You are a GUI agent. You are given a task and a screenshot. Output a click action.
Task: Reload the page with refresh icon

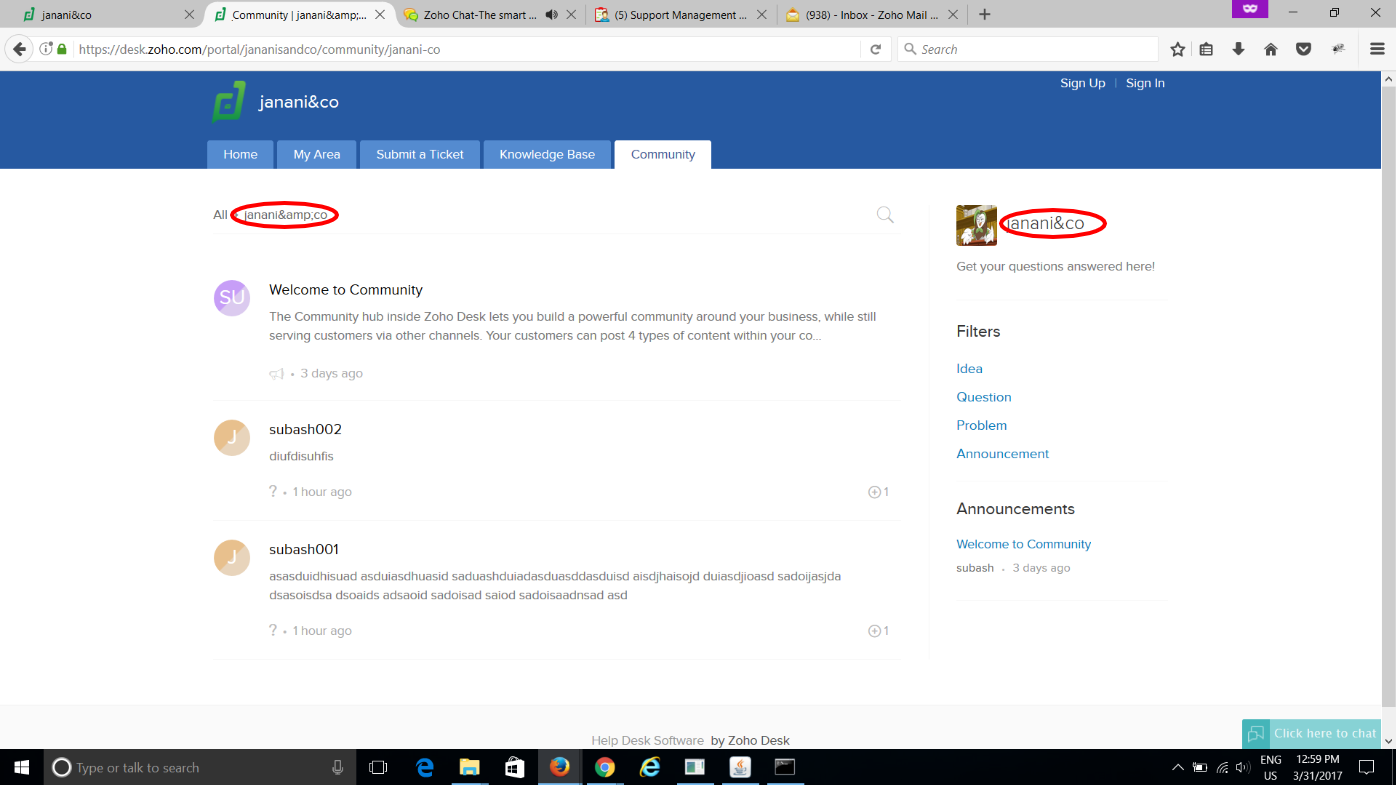click(x=875, y=49)
